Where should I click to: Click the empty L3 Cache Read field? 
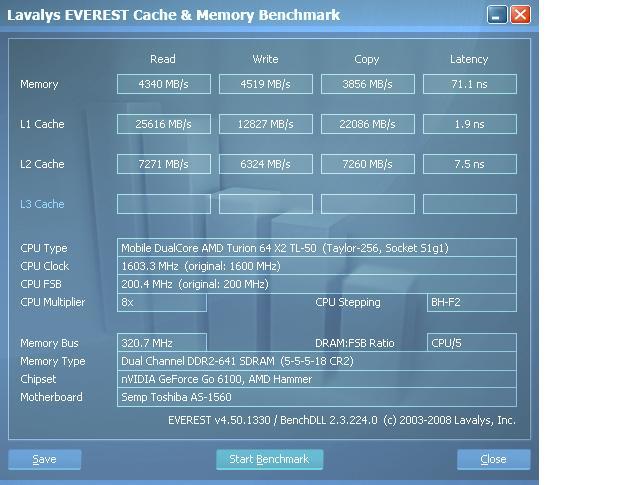coord(164,204)
